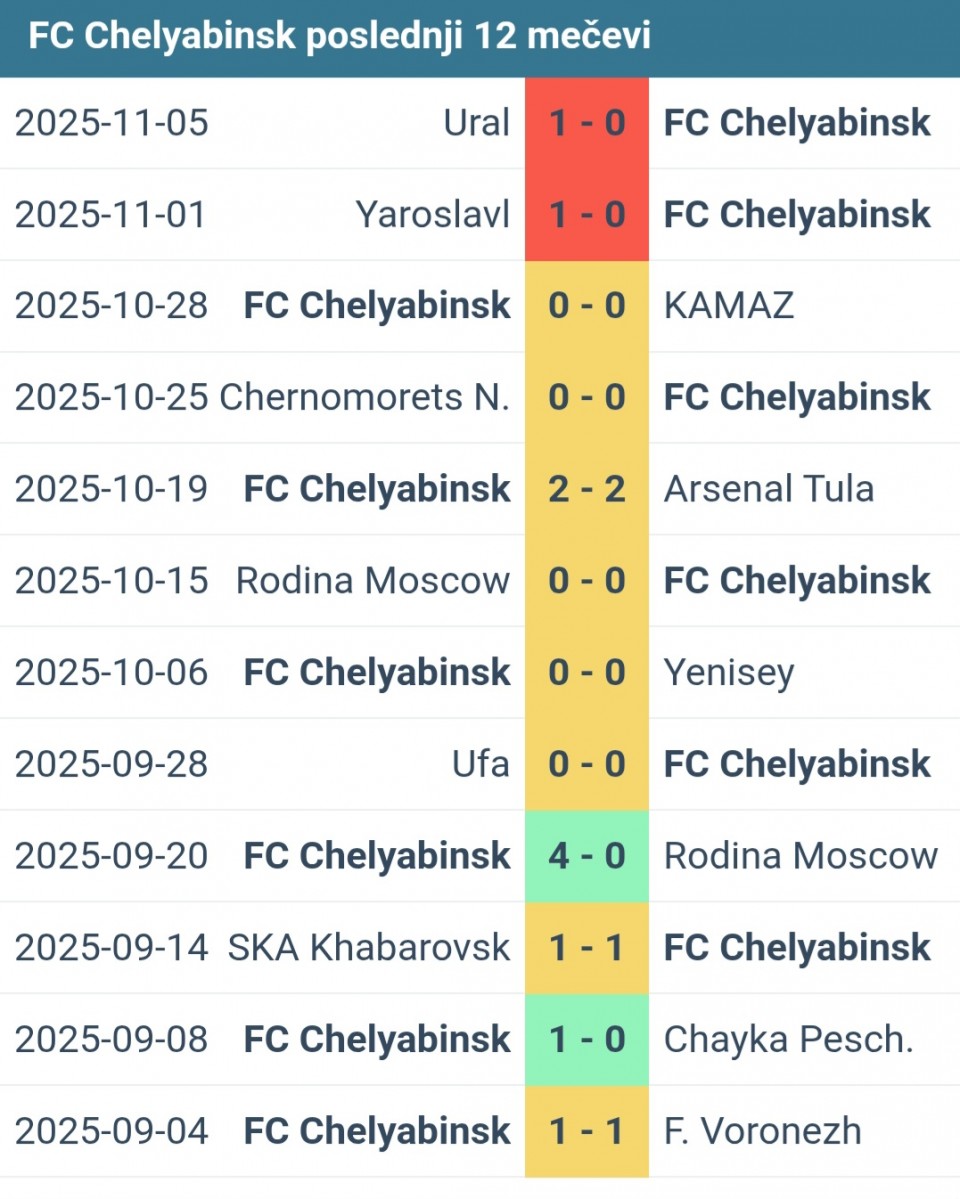
Task: Open the 1 - 1 score against F. Voronezh
Action: pyautogui.click(x=587, y=1131)
